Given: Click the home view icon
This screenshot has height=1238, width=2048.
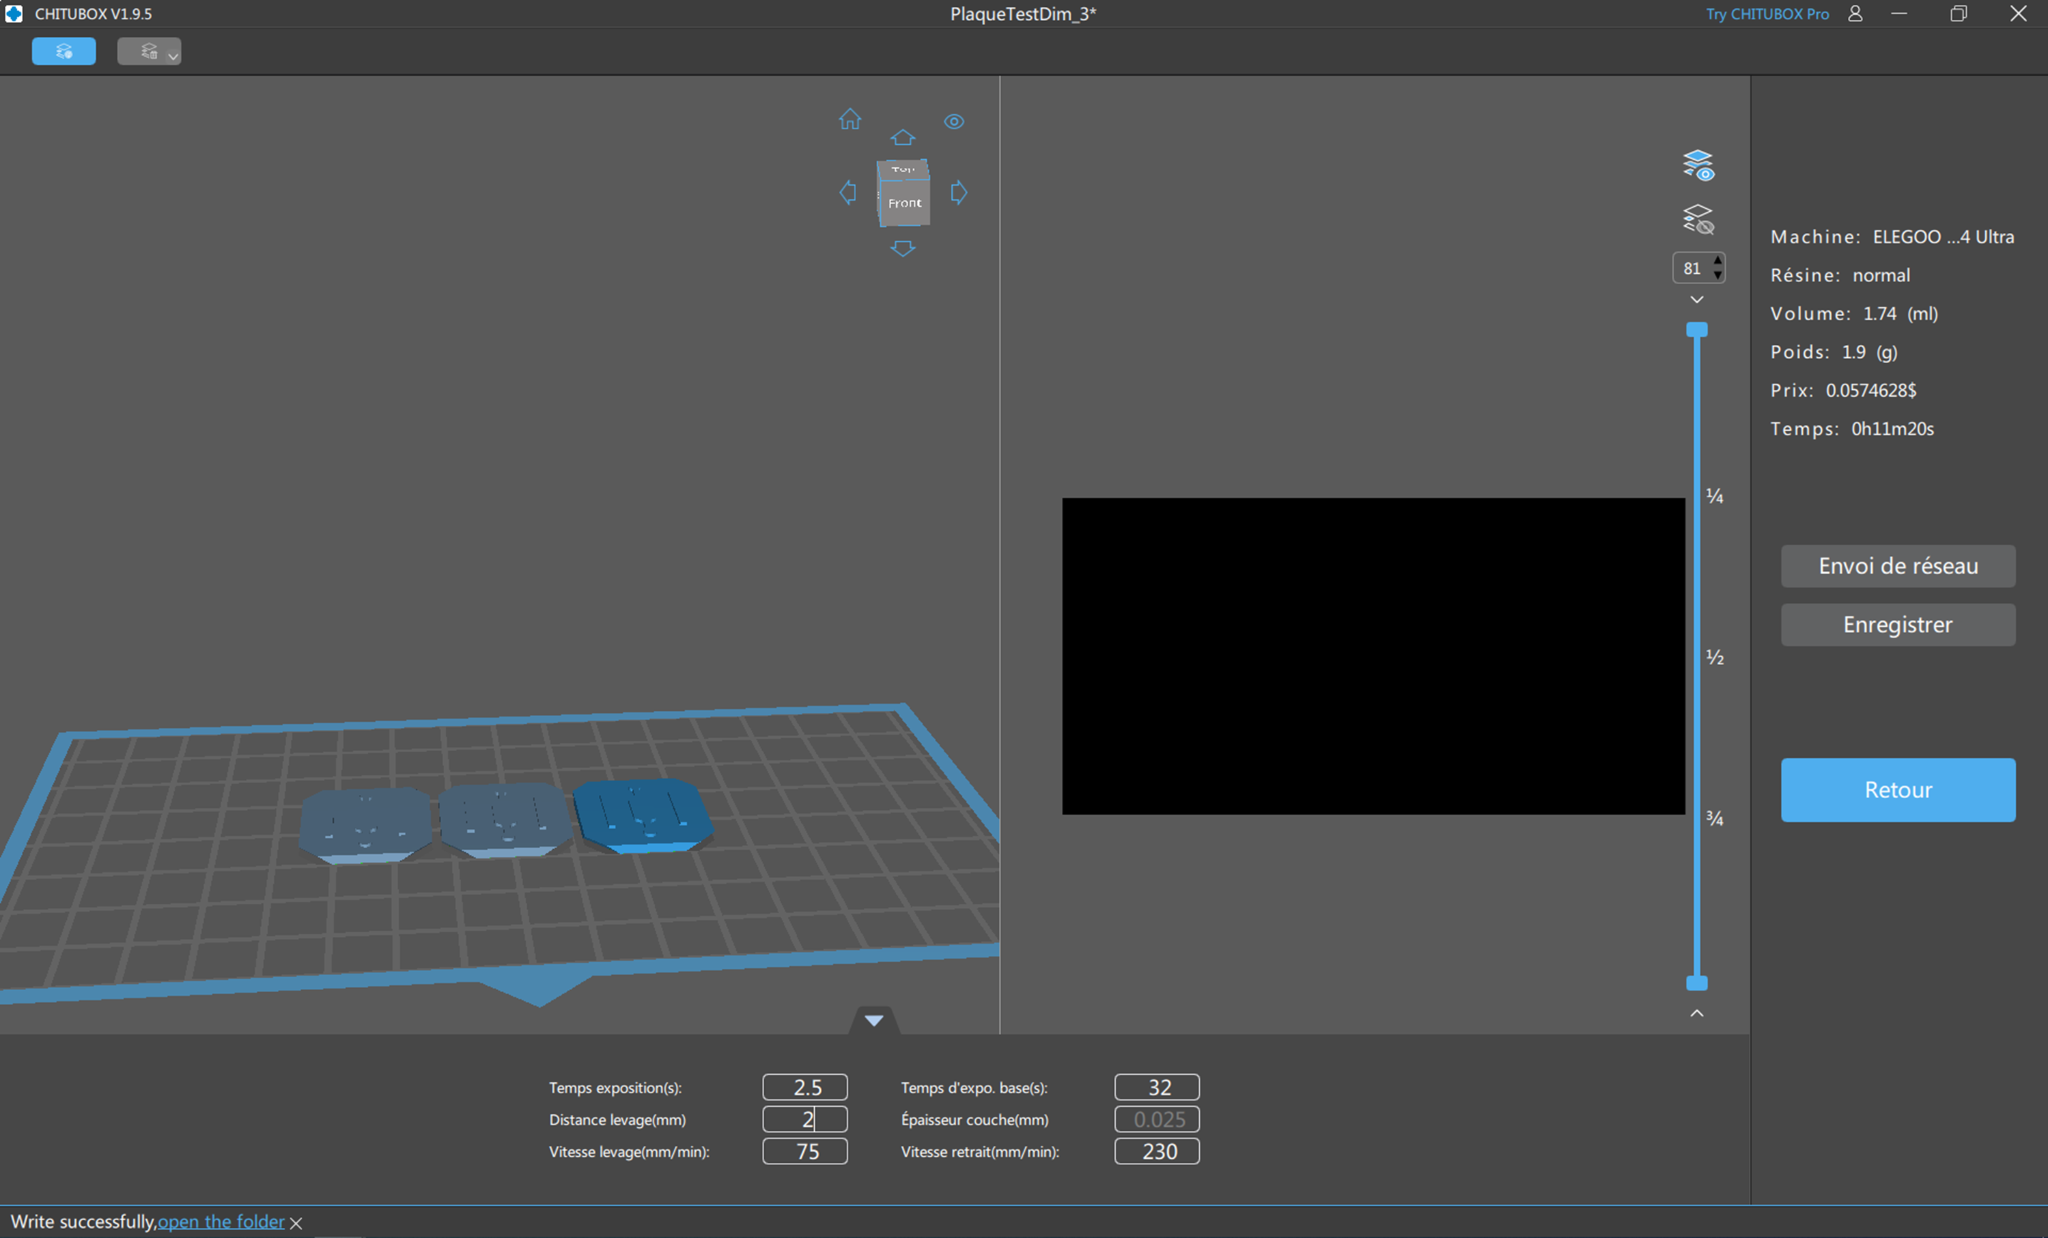Looking at the screenshot, I should [x=850, y=120].
